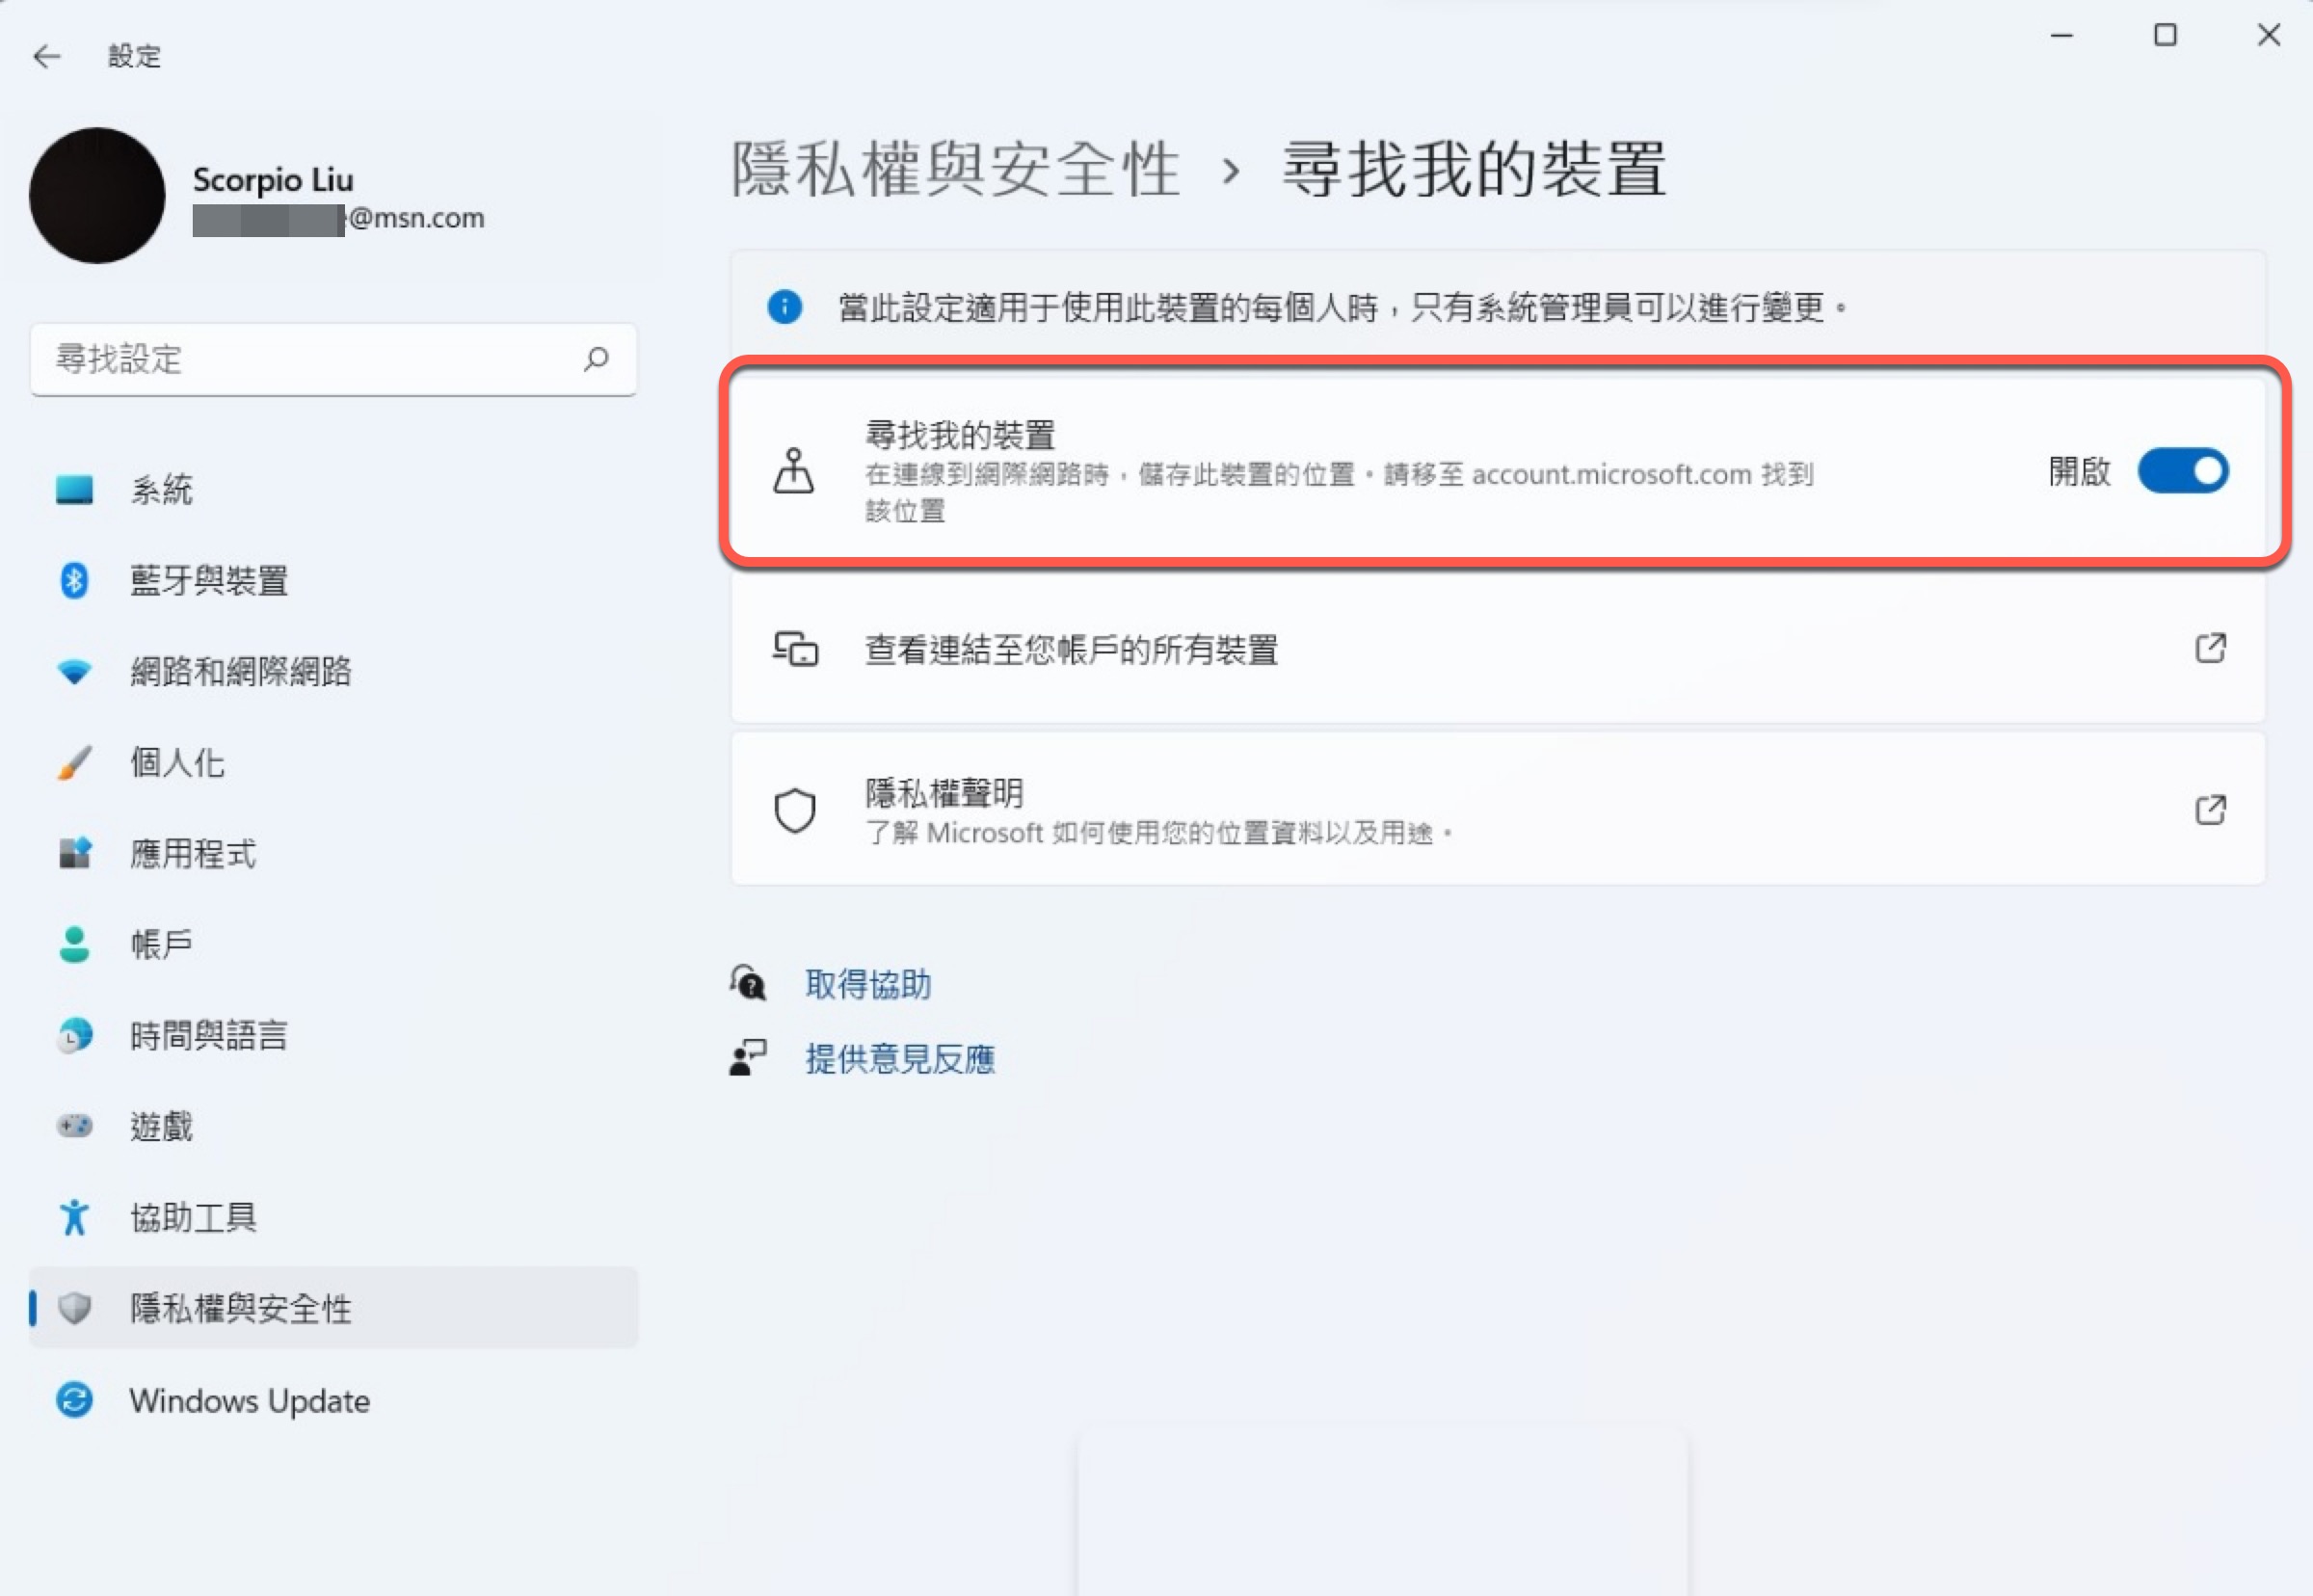This screenshot has width=2313, height=1596.
Task: Go to 個人化 settings
Action: pyautogui.click(x=177, y=762)
